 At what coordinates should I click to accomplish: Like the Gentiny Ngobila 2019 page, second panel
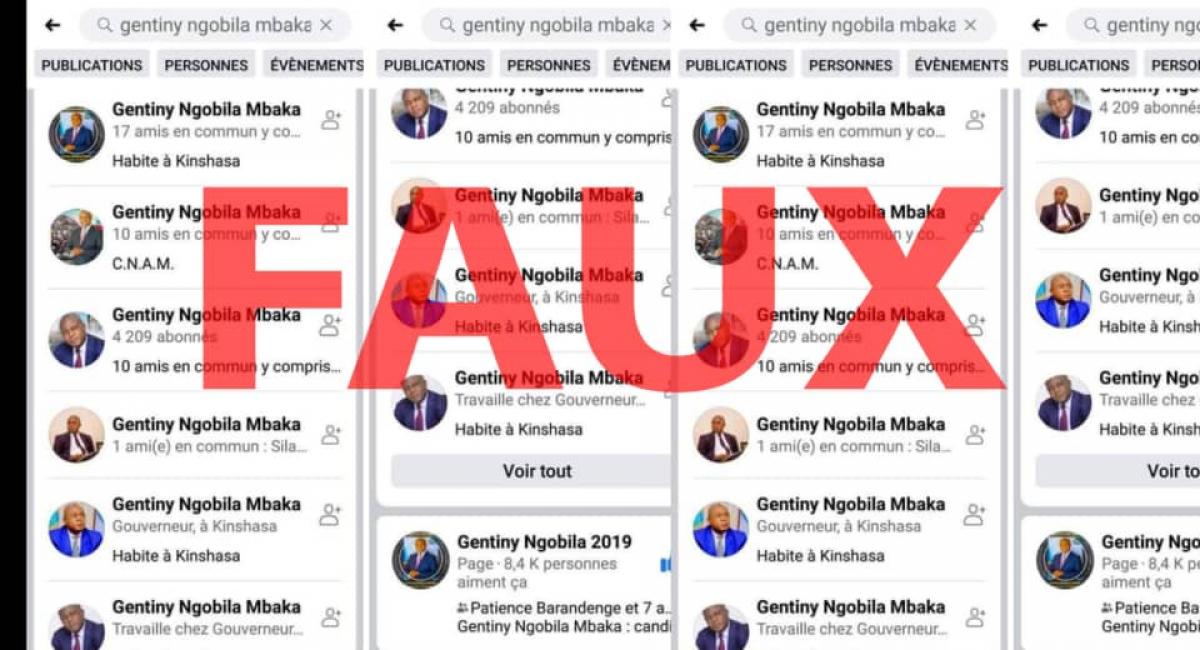pyautogui.click(x=665, y=566)
